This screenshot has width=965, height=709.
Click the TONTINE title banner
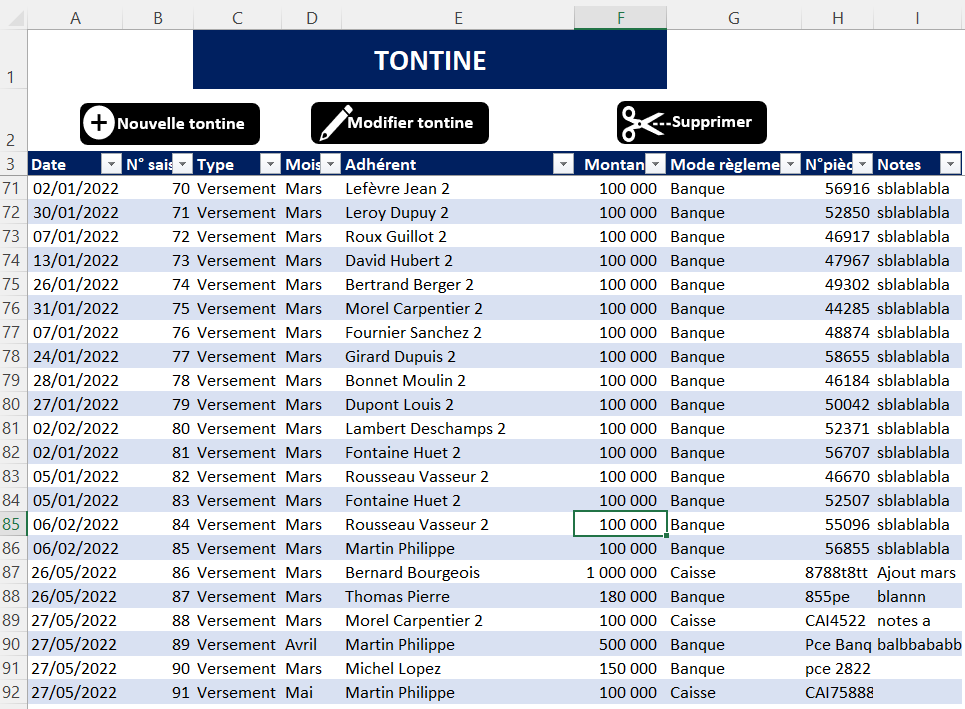pos(429,60)
